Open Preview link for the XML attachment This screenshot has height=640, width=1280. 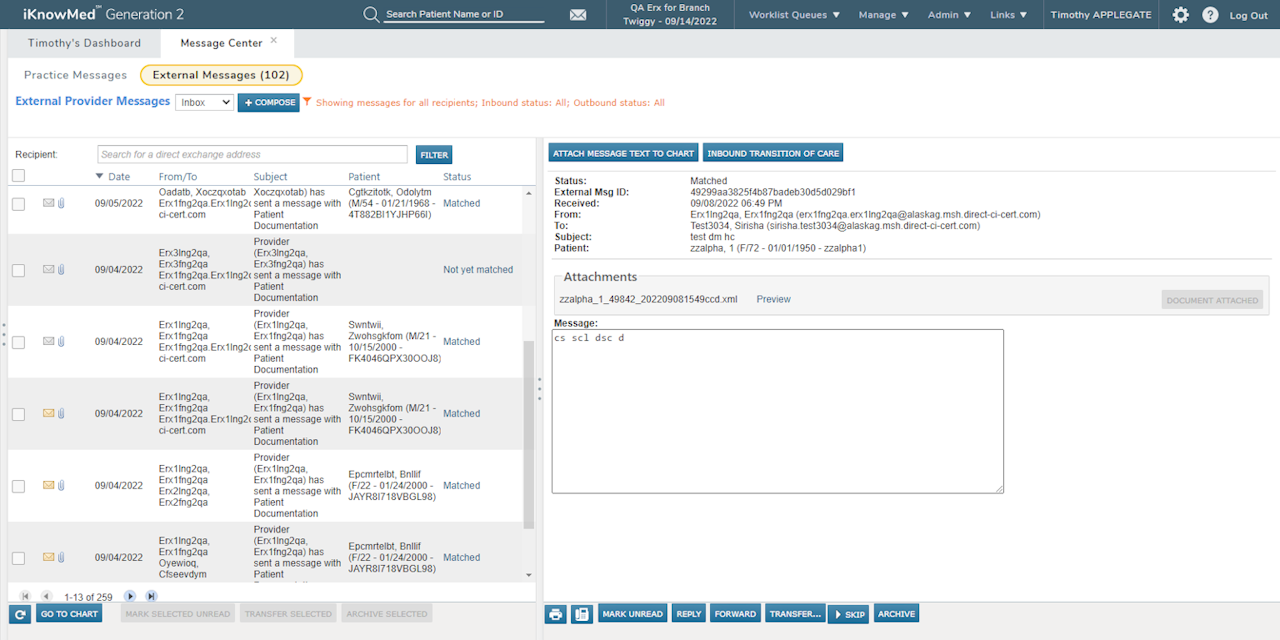coord(773,299)
